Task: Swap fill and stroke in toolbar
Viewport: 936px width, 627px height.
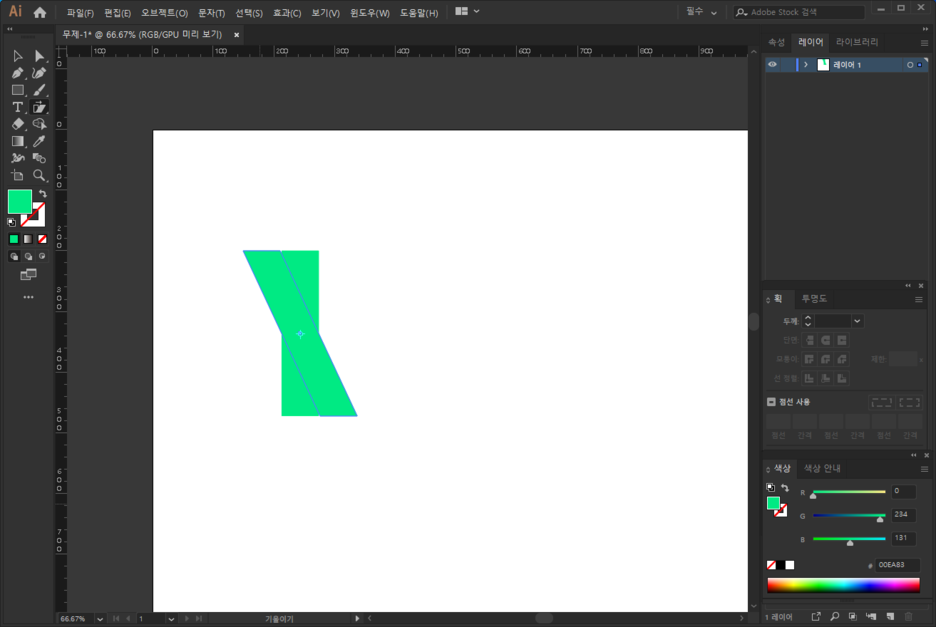Action: pyautogui.click(x=42, y=194)
